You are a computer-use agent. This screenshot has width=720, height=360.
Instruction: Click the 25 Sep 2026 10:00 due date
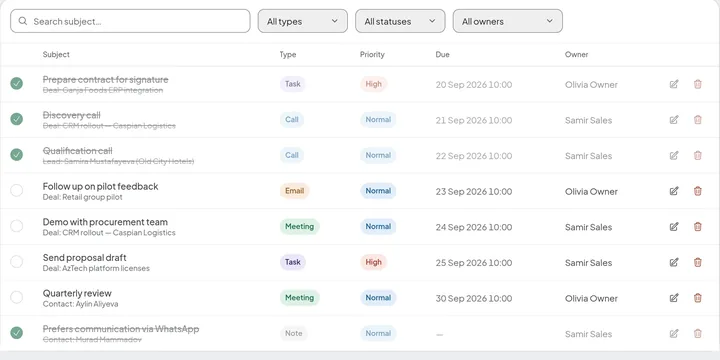473,263
